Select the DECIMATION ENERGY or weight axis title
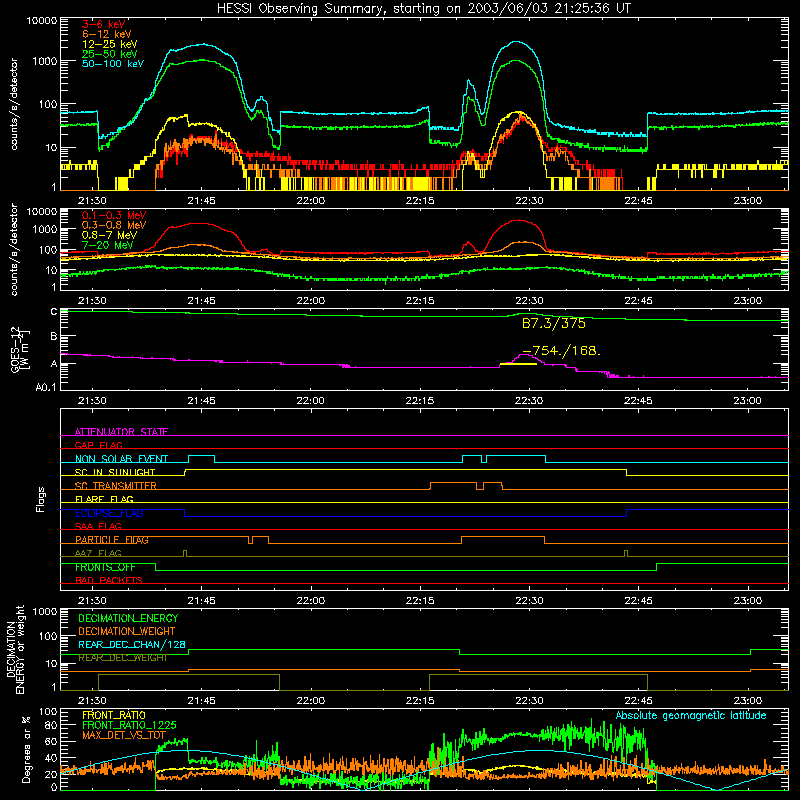The height and width of the screenshot is (800, 800). click(15, 649)
